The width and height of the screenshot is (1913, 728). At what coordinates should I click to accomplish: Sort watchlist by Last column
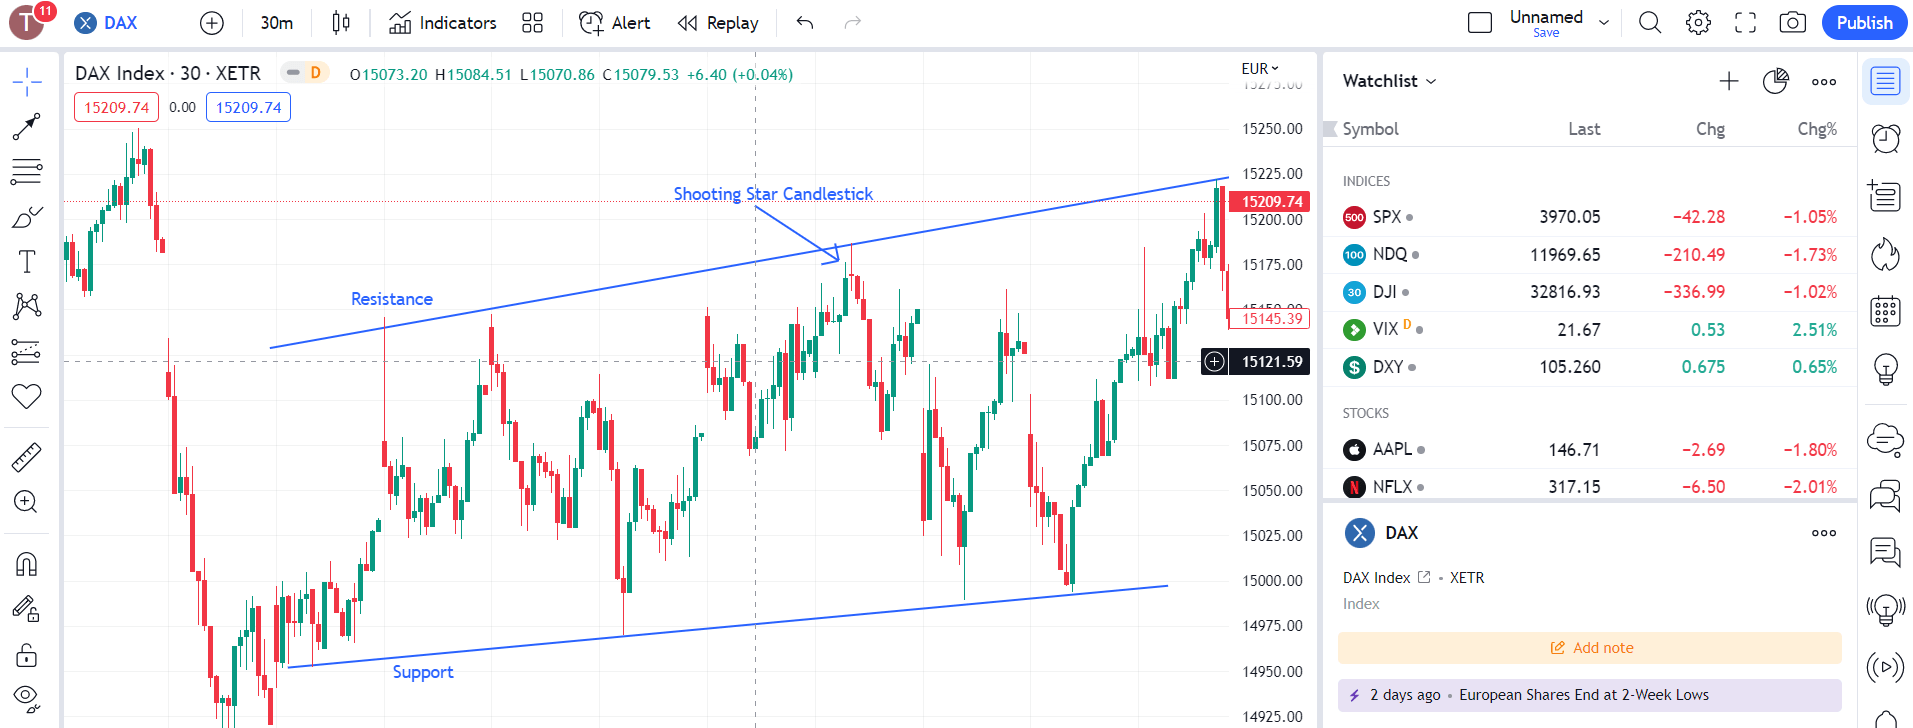click(x=1584, y=129)
